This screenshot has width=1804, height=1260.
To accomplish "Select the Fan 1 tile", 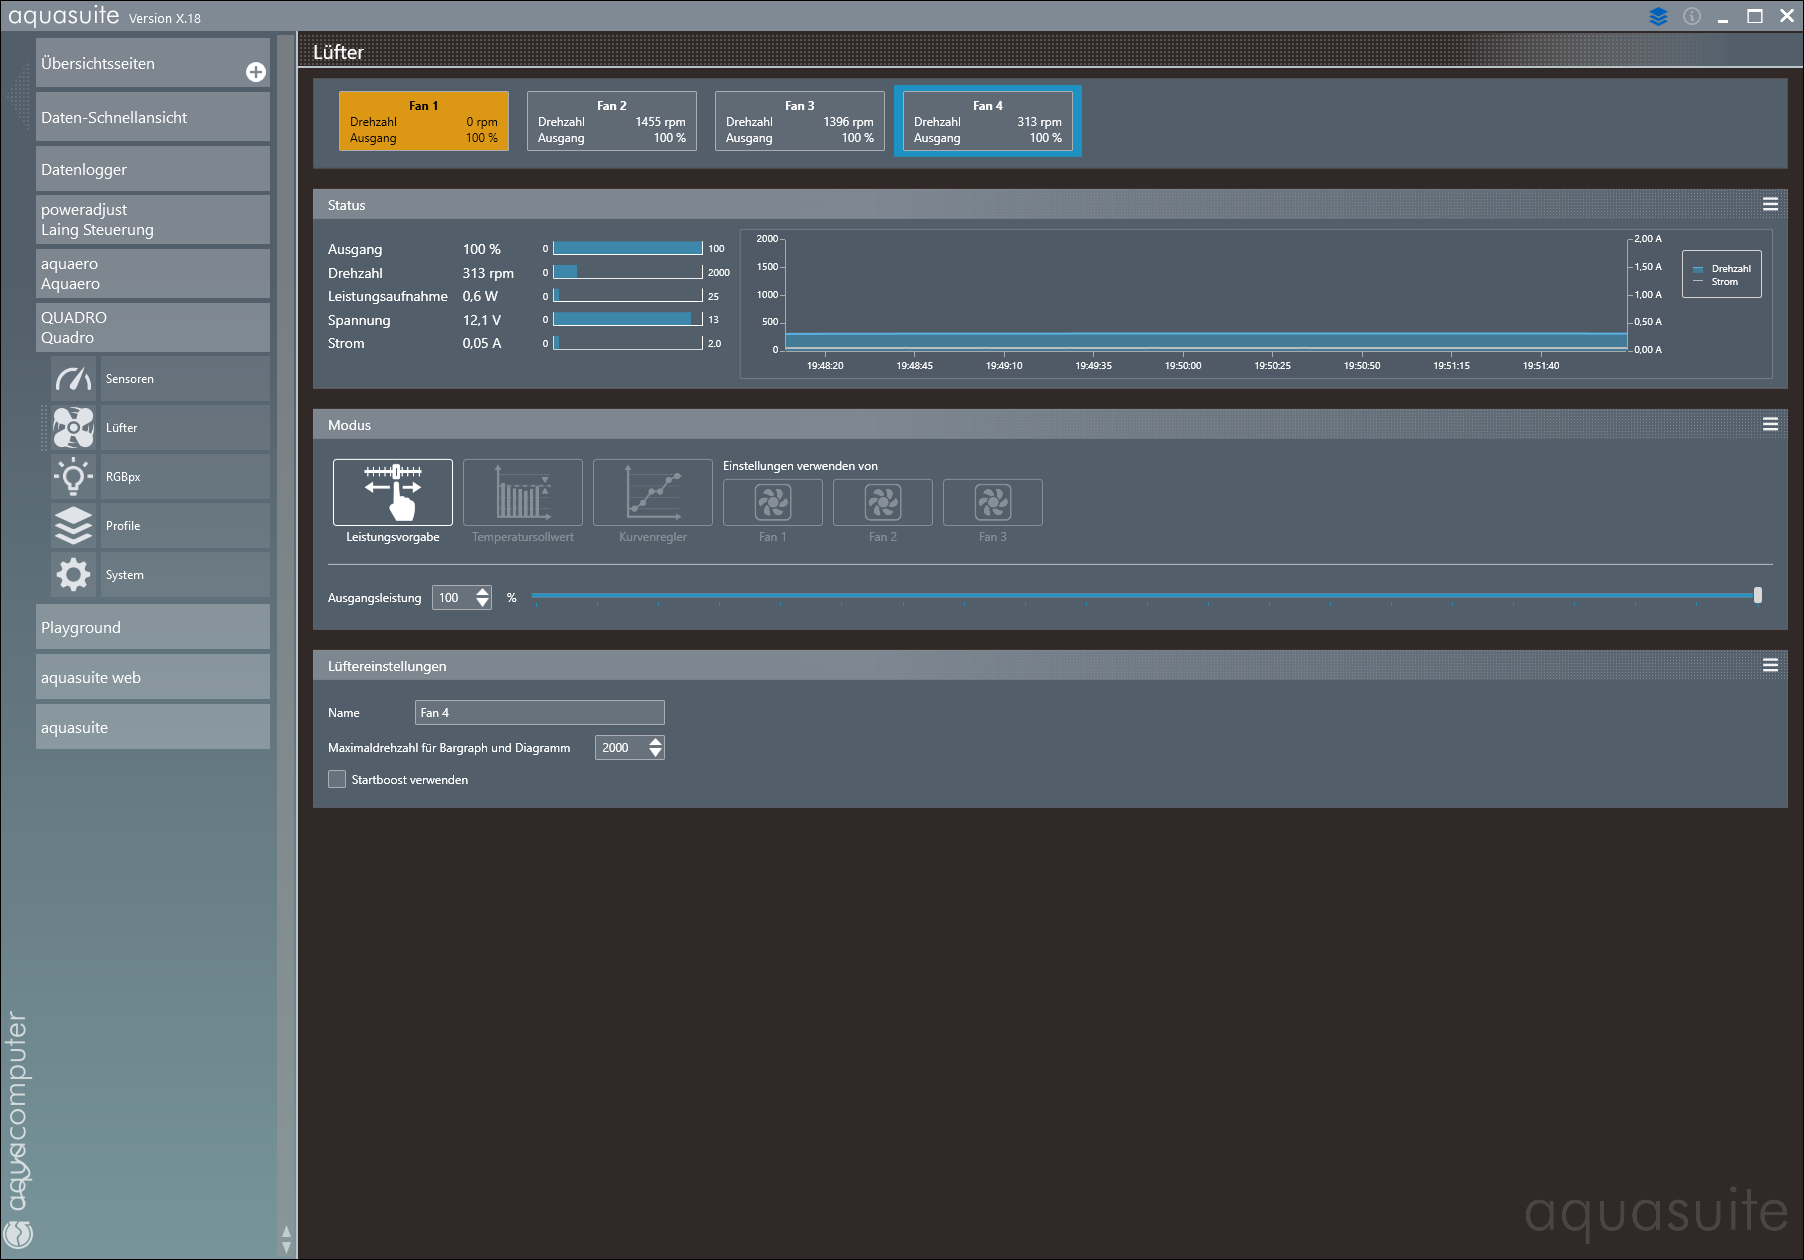I will (x=423, y=121).
